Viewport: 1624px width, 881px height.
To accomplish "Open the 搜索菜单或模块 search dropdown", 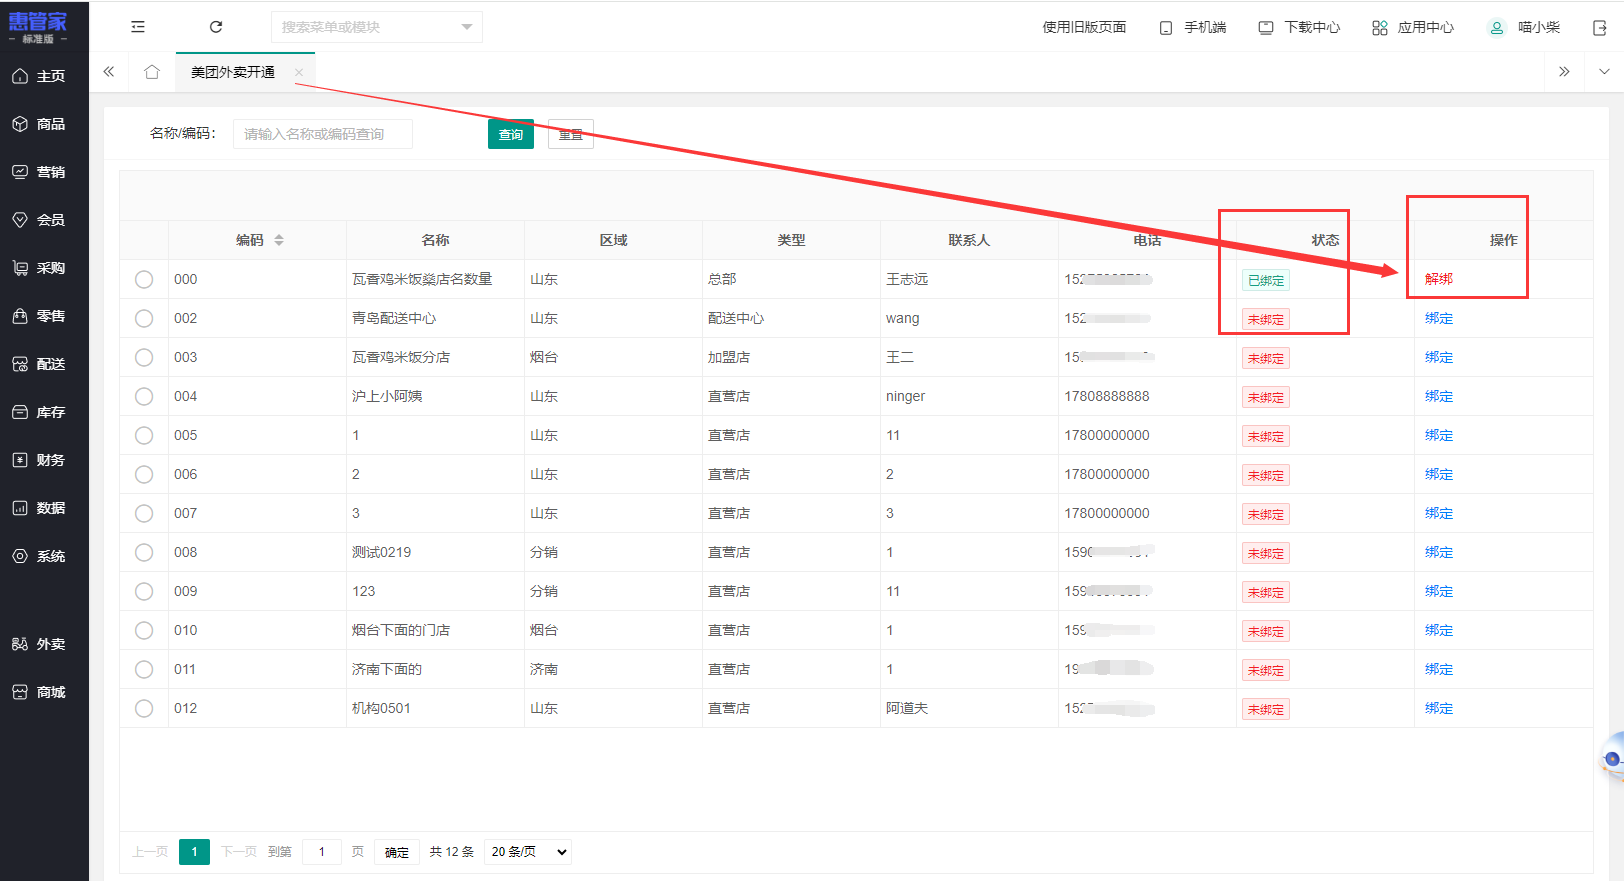I will pos(377,27).
